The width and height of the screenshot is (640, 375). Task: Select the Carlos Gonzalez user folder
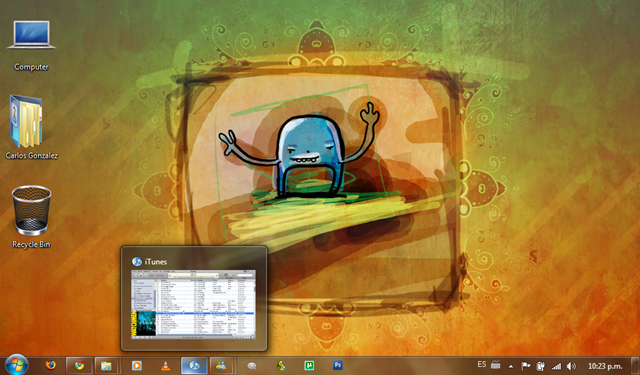31,126
